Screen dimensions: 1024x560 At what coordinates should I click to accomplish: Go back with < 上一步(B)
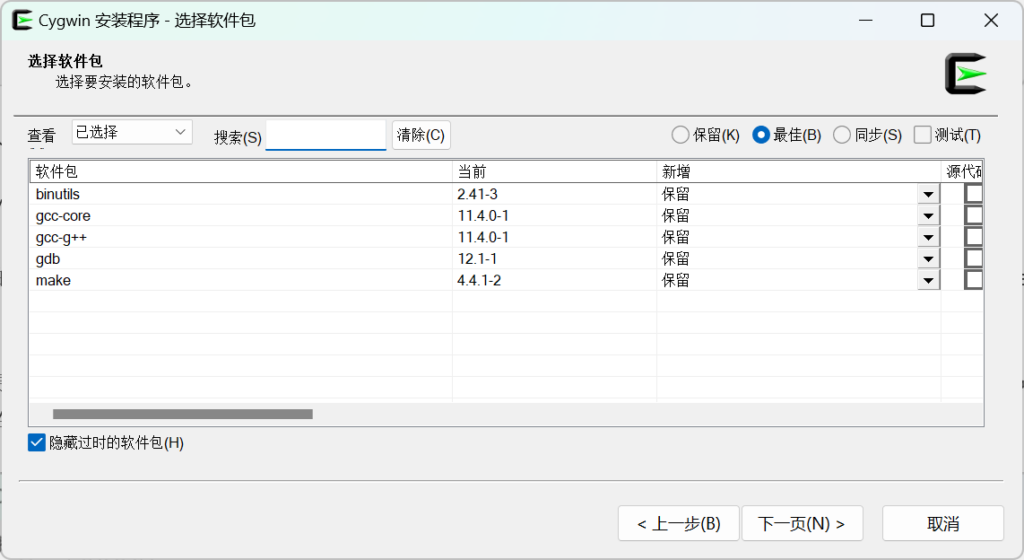point(679,523)
